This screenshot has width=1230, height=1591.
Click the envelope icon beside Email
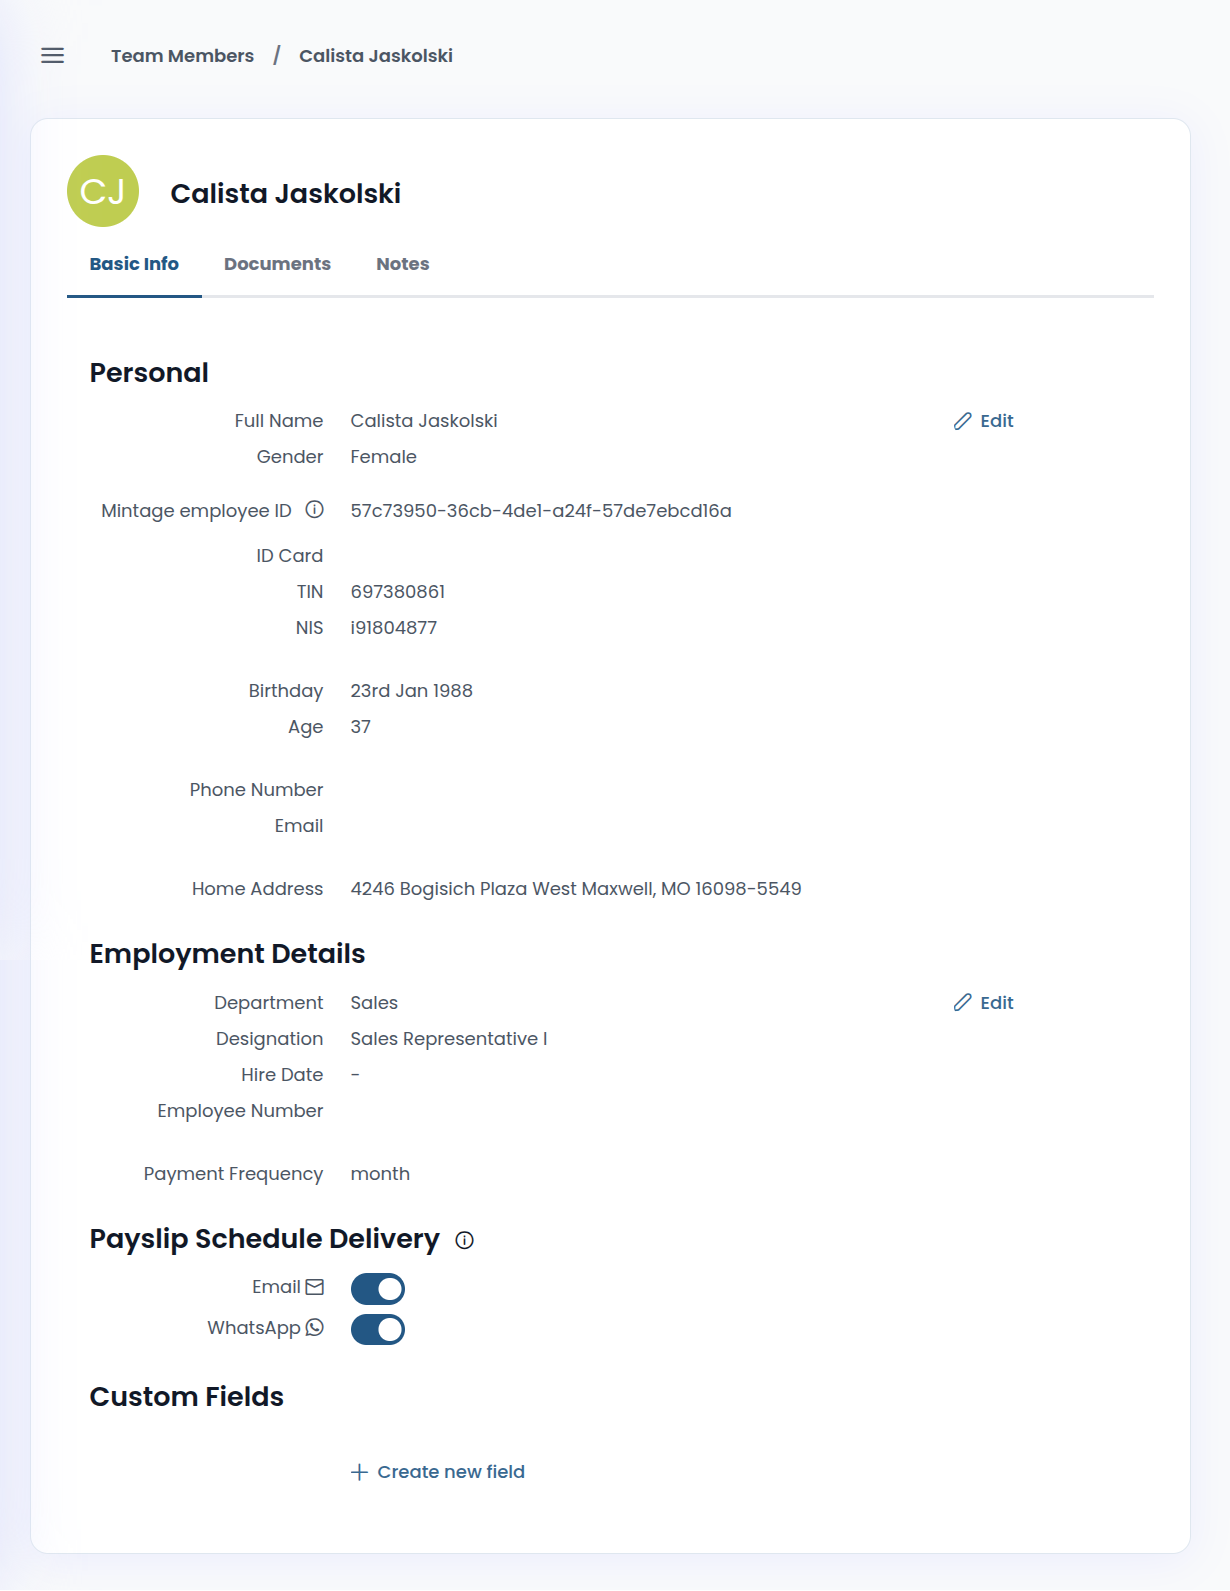coord(315,1287)
